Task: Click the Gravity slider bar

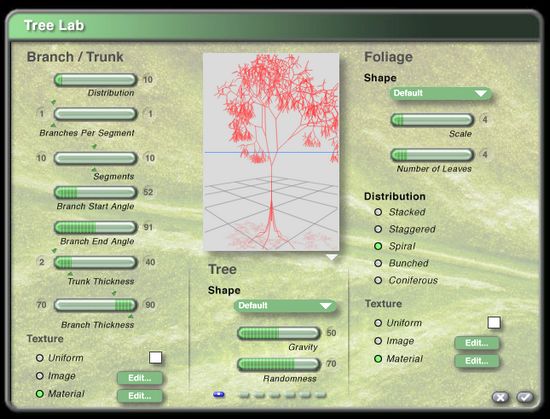Action: [279, 333]
